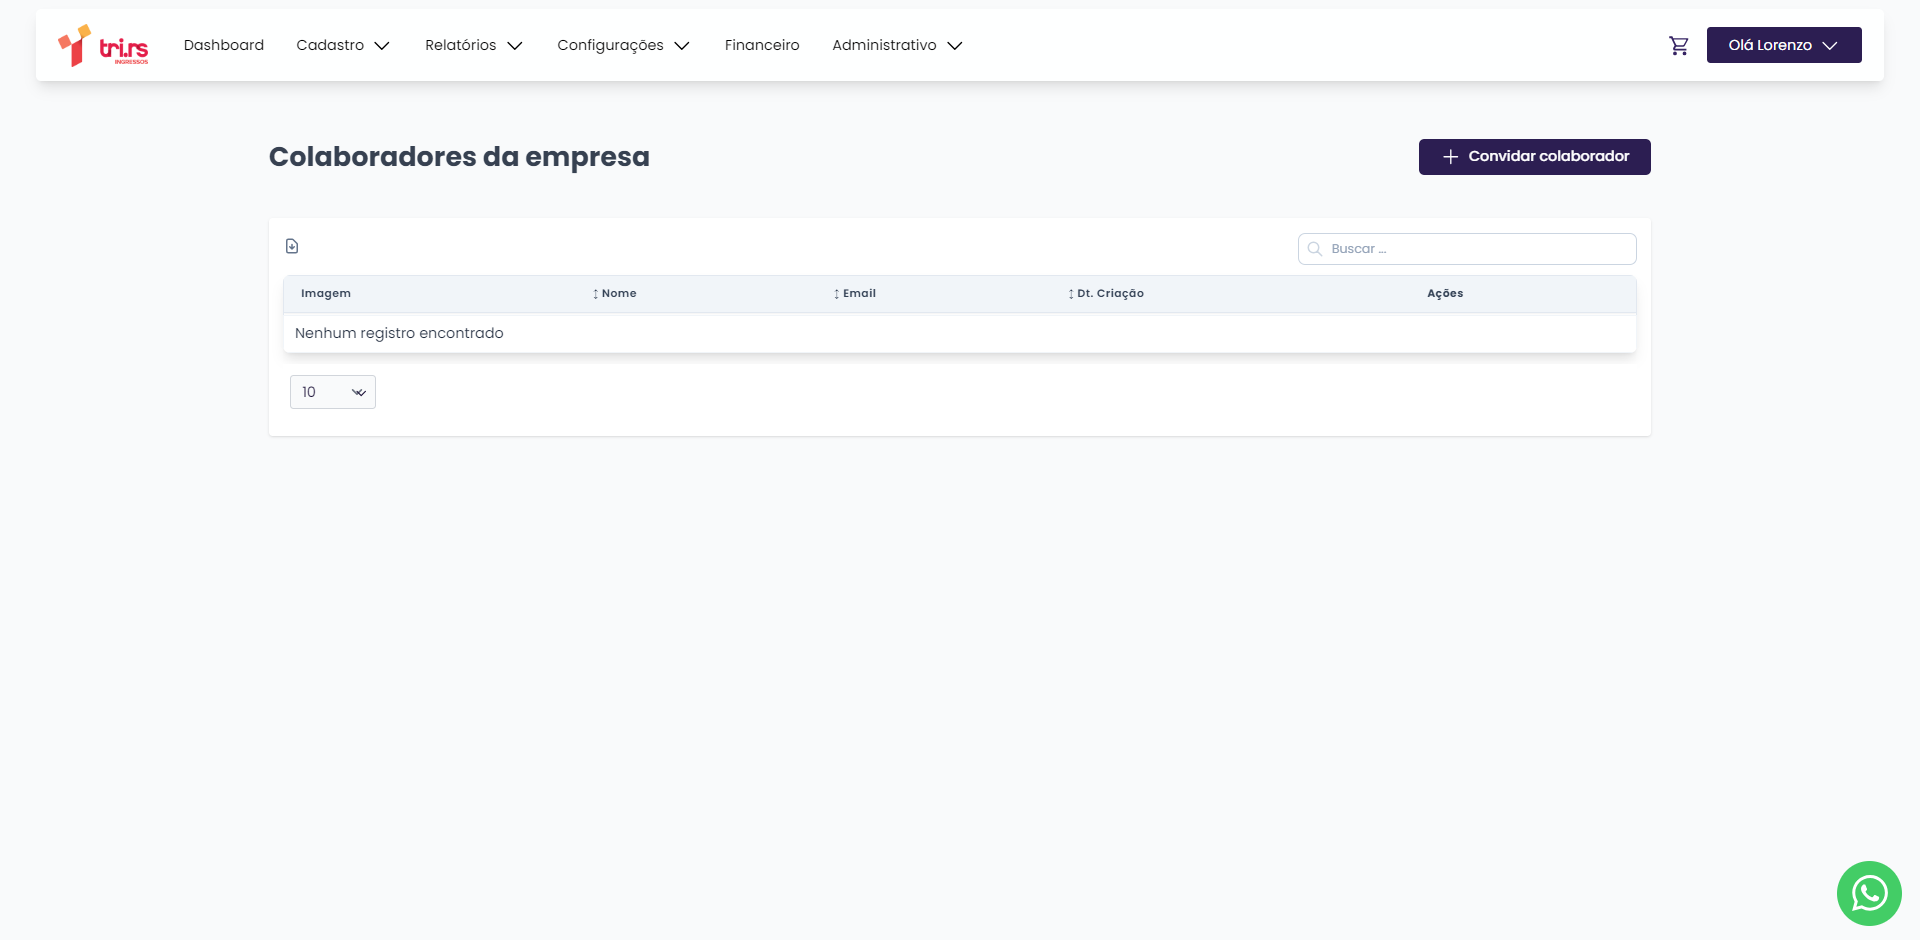
Task: Click the Imagem column header
Action: (326, 294)
